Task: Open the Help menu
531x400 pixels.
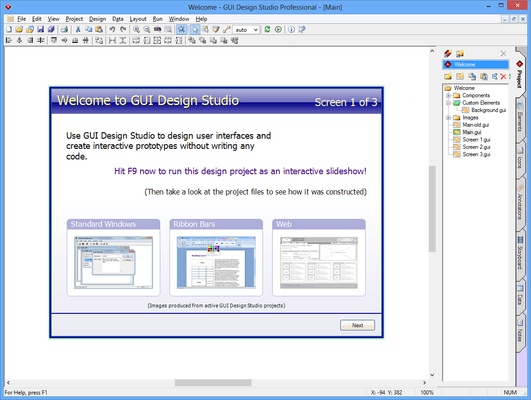Action: pyautogui.click(x=201, y=19)
